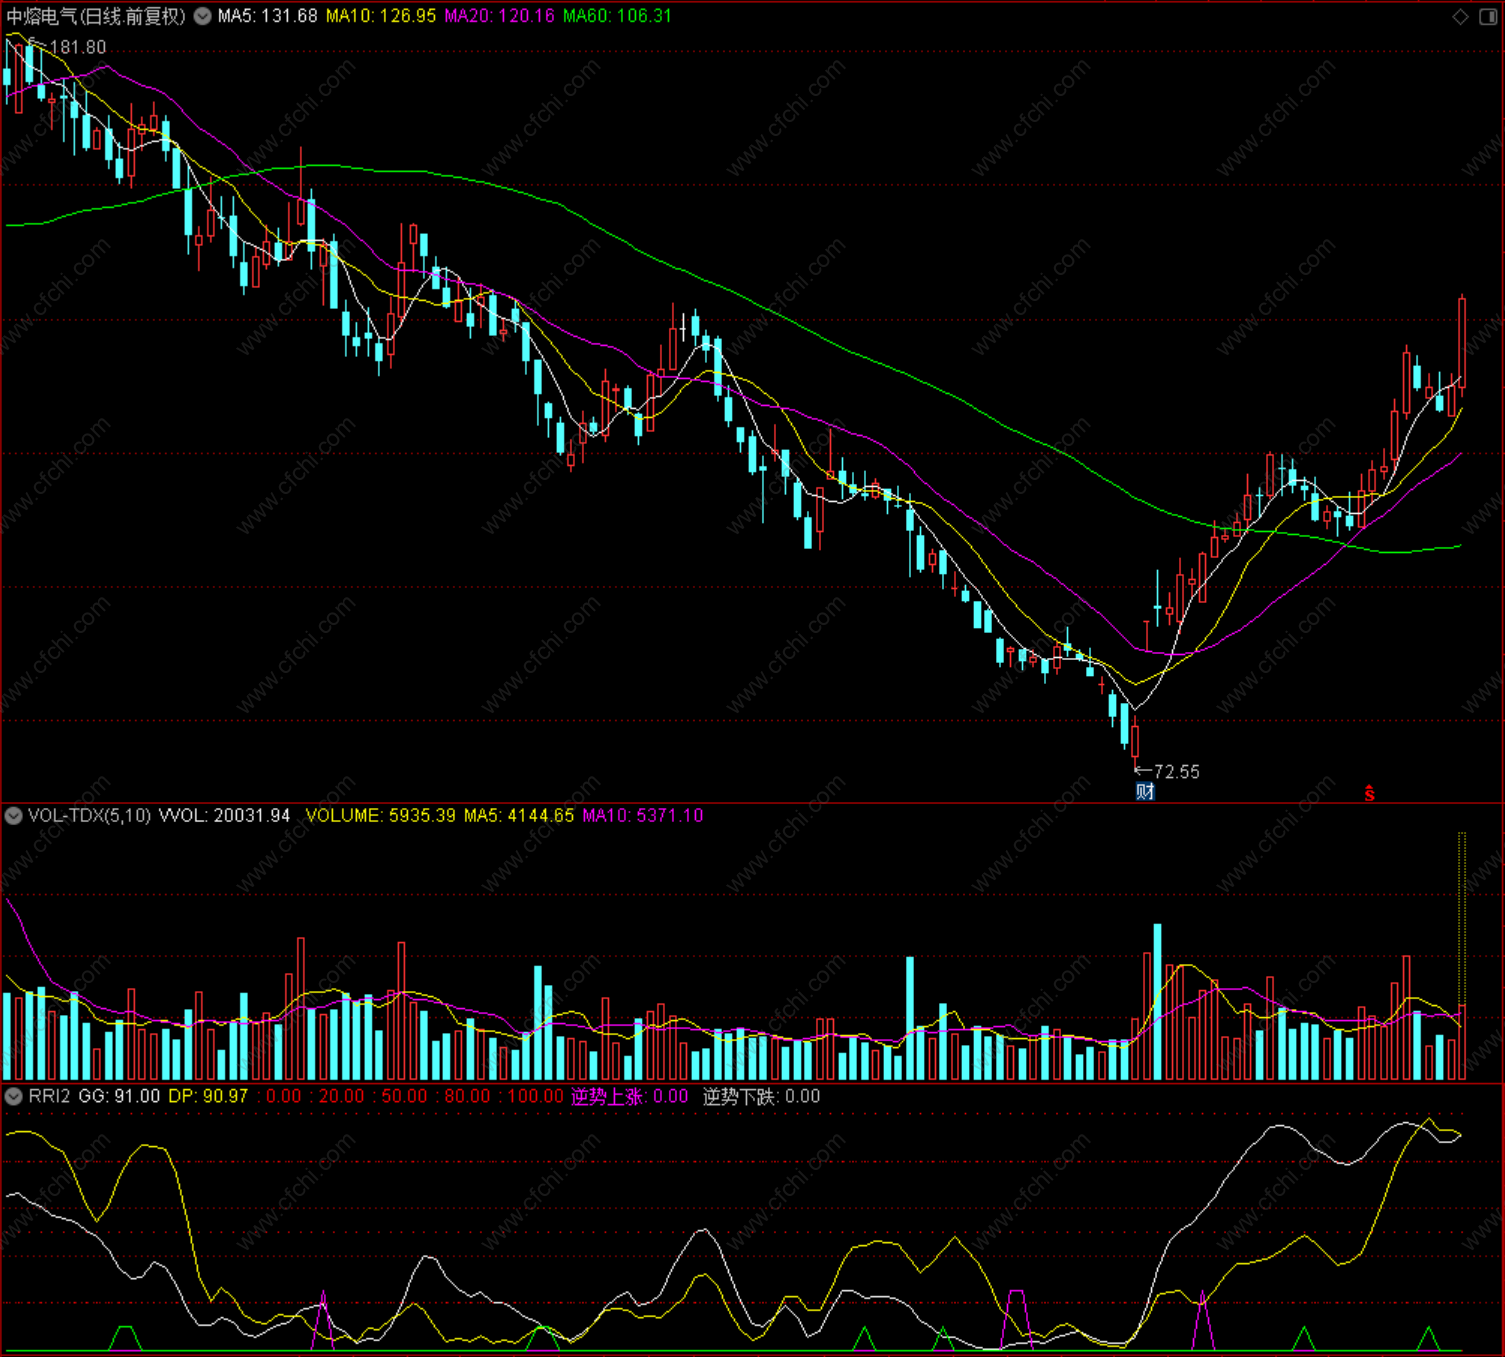Click the red S marker below chart
Image resolution: width=1505 pixels, height=1357 pixels.
click(x=1369, y=794)
